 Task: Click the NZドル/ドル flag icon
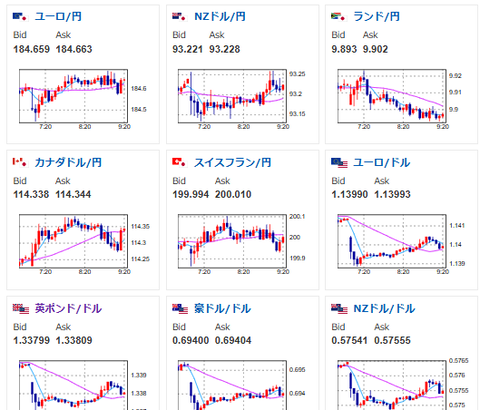click(x=339, y=309)
